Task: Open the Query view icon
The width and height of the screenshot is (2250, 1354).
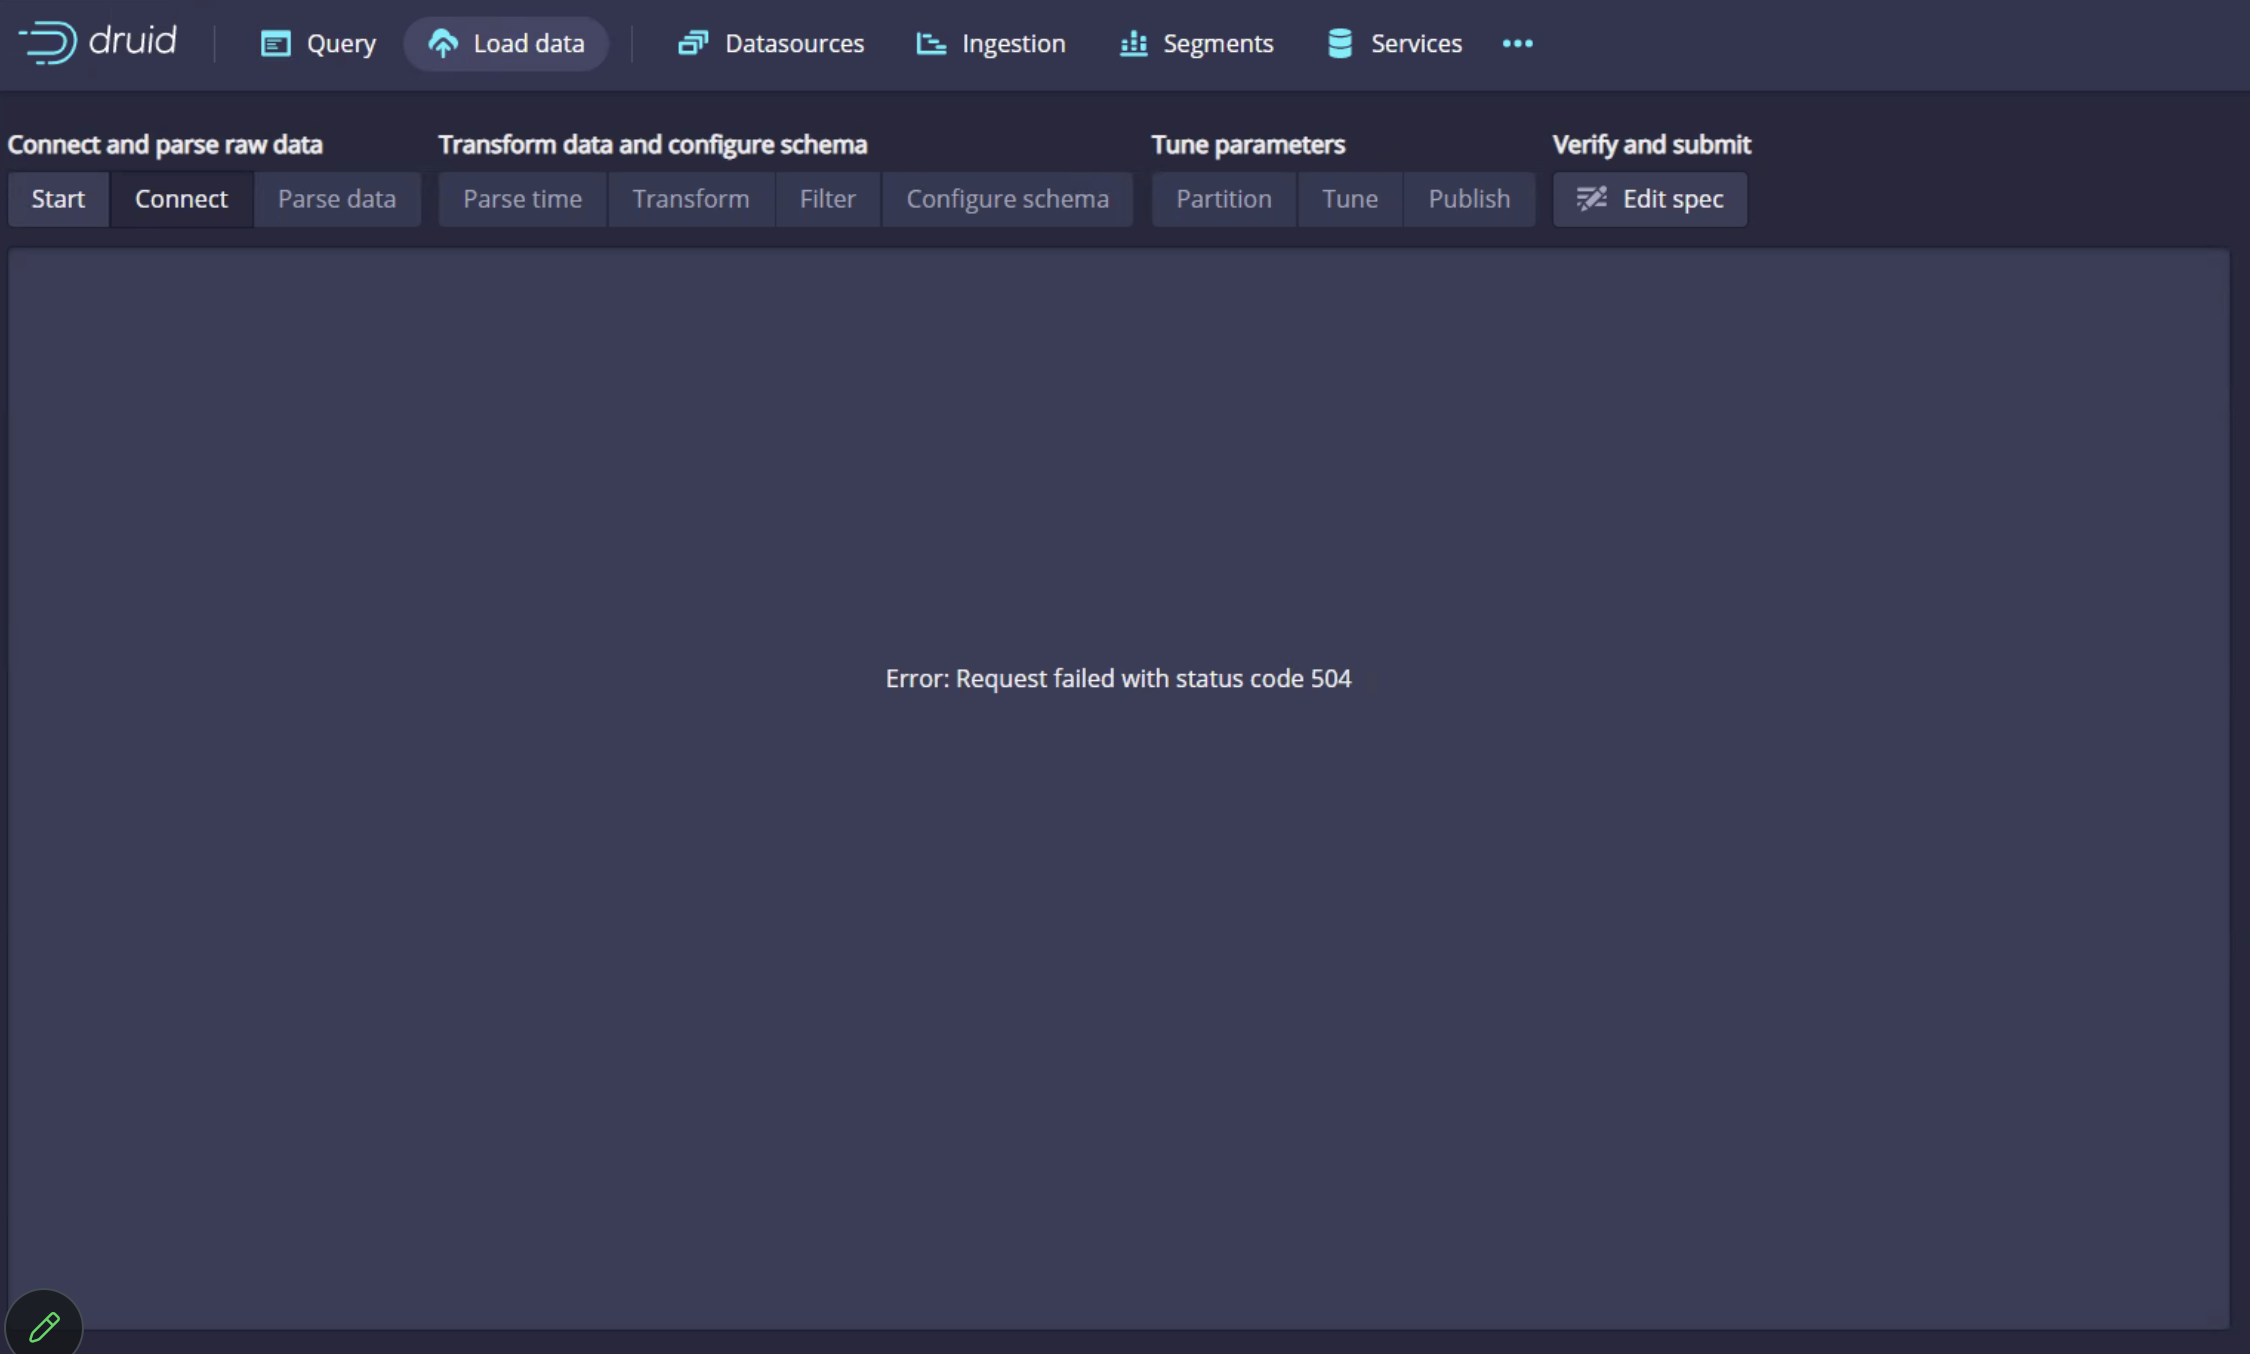Action: 275,43
